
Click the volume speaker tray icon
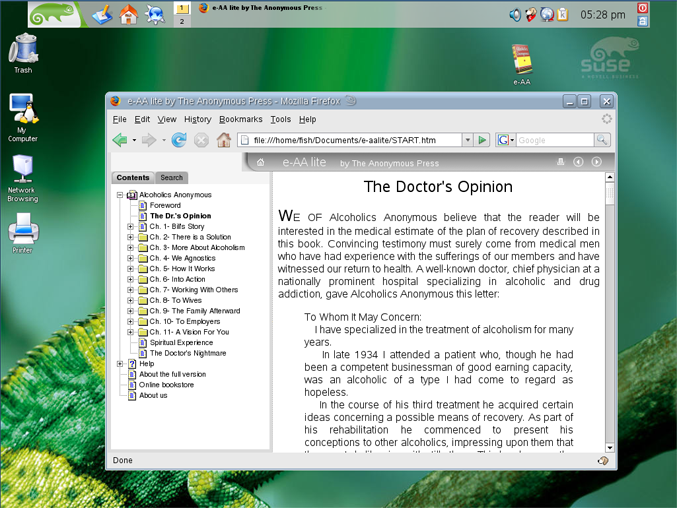(515, 15)
